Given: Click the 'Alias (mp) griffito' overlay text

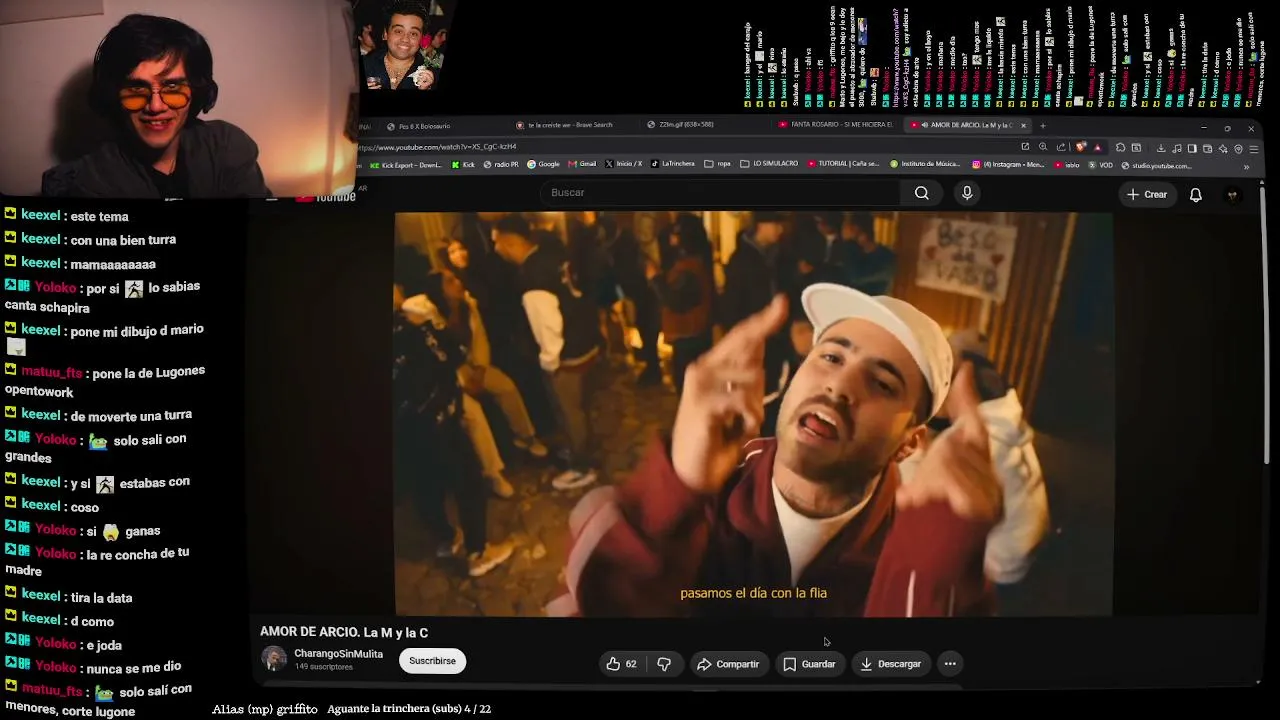Looking at the screenshot, I should [265, 709].
